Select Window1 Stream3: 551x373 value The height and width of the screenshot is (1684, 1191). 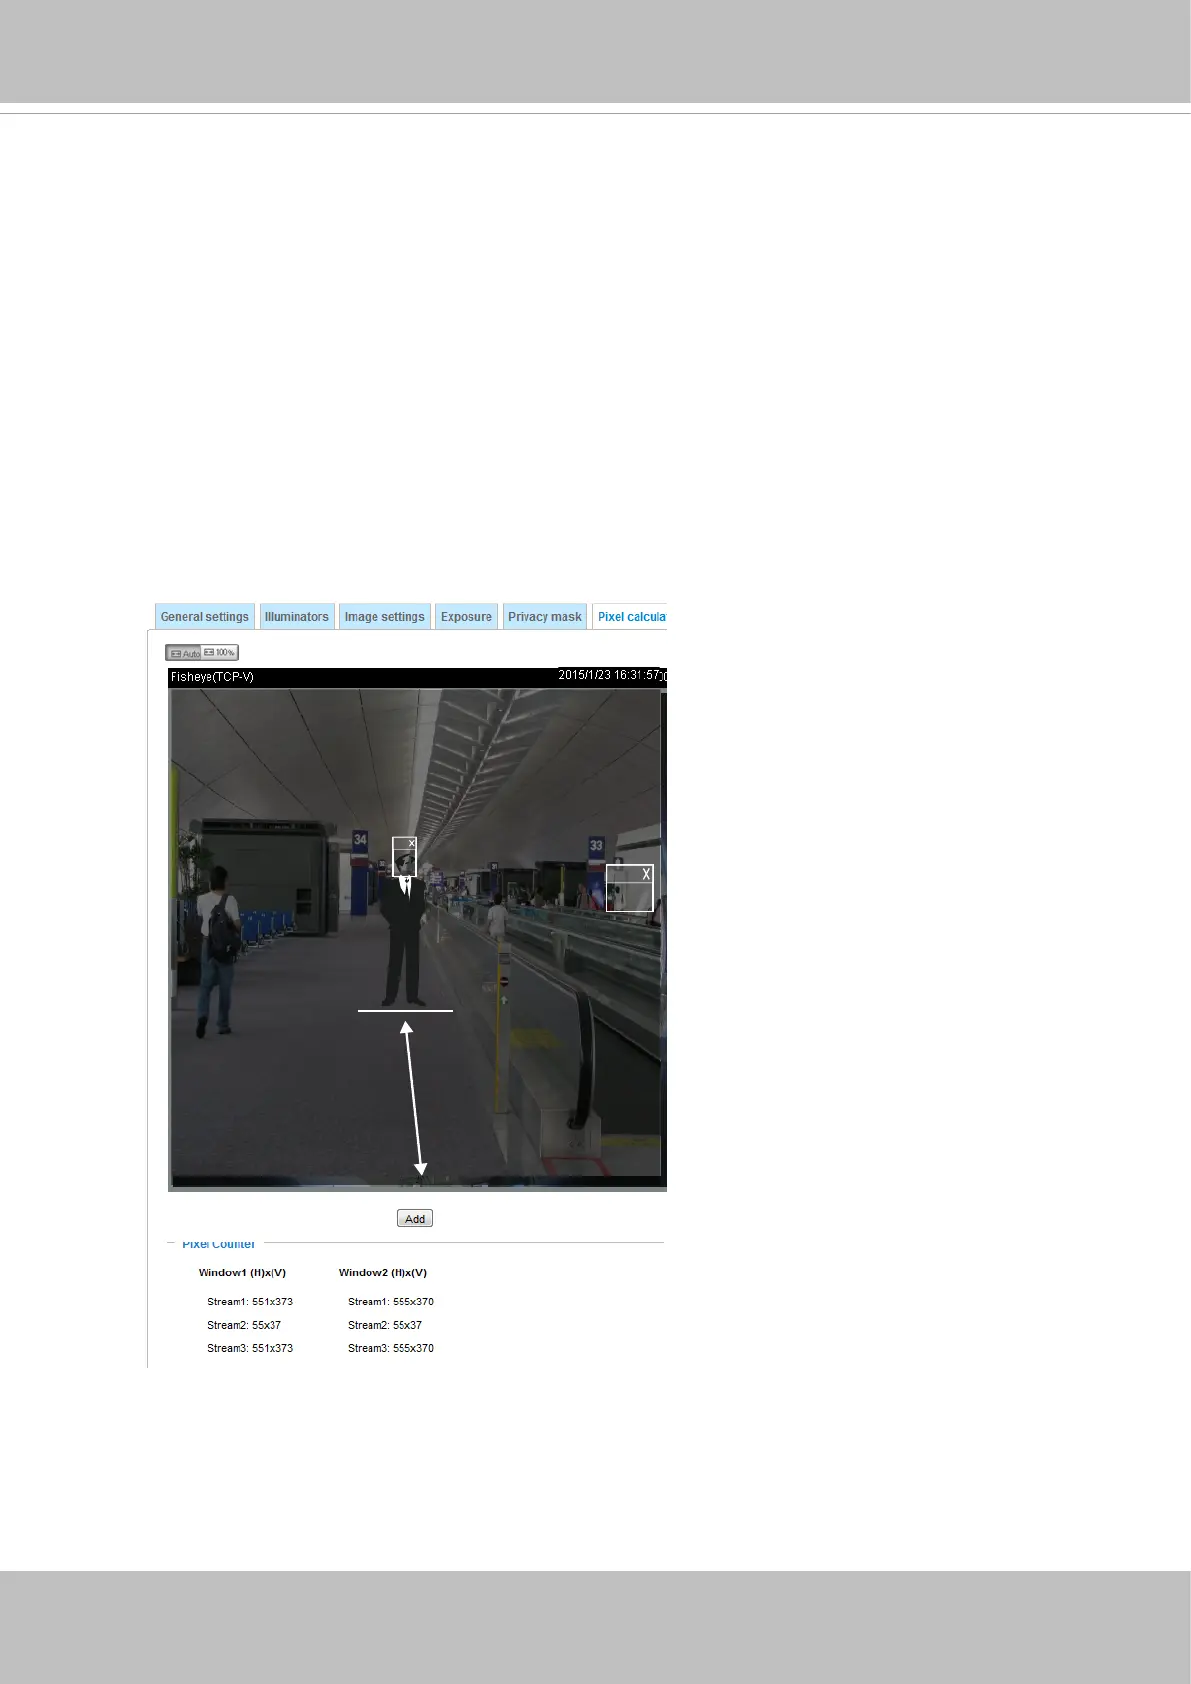(250, 1348)
